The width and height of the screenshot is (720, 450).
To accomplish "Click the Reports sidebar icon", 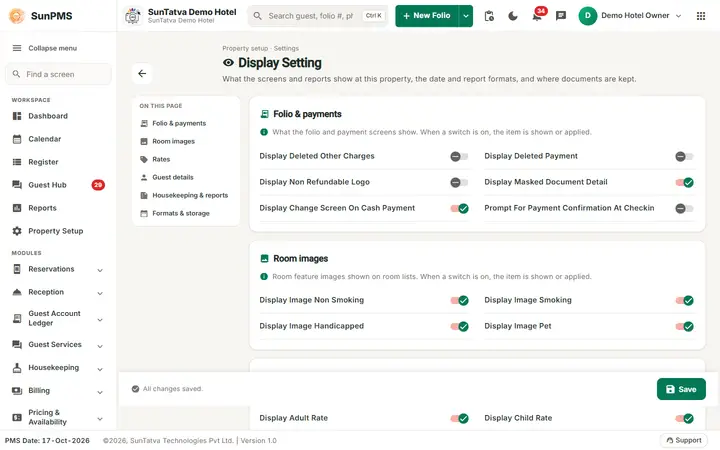I will coord(17,208).
